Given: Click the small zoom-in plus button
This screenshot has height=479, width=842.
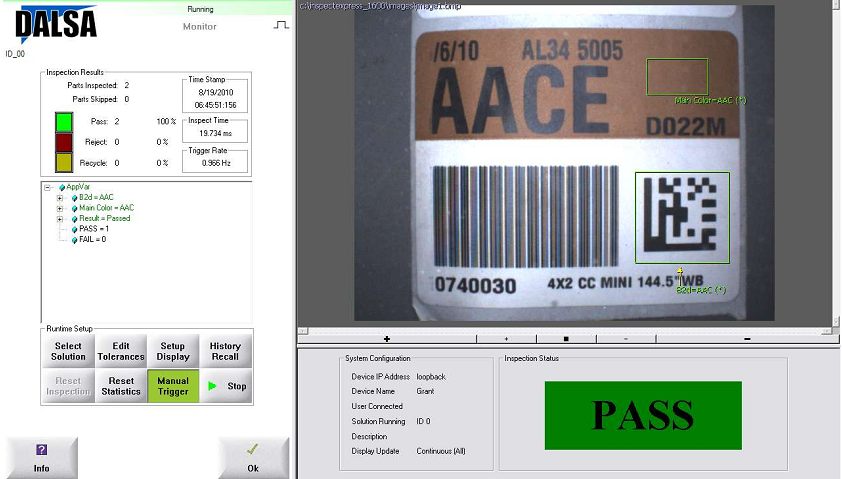Looking at the screenshot, I should click(506, 339).
